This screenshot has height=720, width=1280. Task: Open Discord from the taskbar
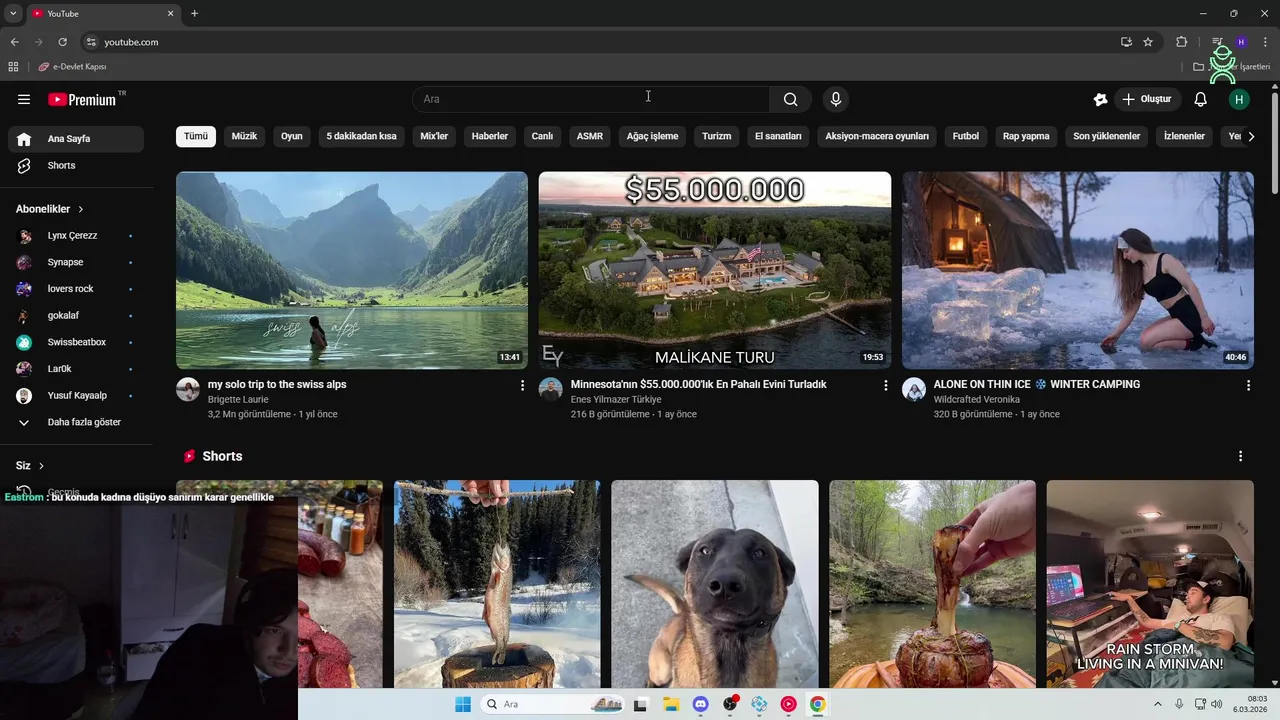click(700, 704)
